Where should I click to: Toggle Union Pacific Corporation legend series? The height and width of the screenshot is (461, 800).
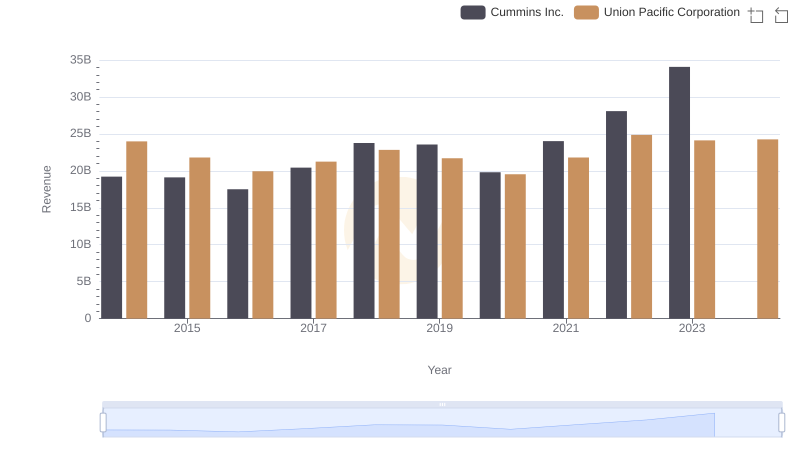tap(657, 12)
